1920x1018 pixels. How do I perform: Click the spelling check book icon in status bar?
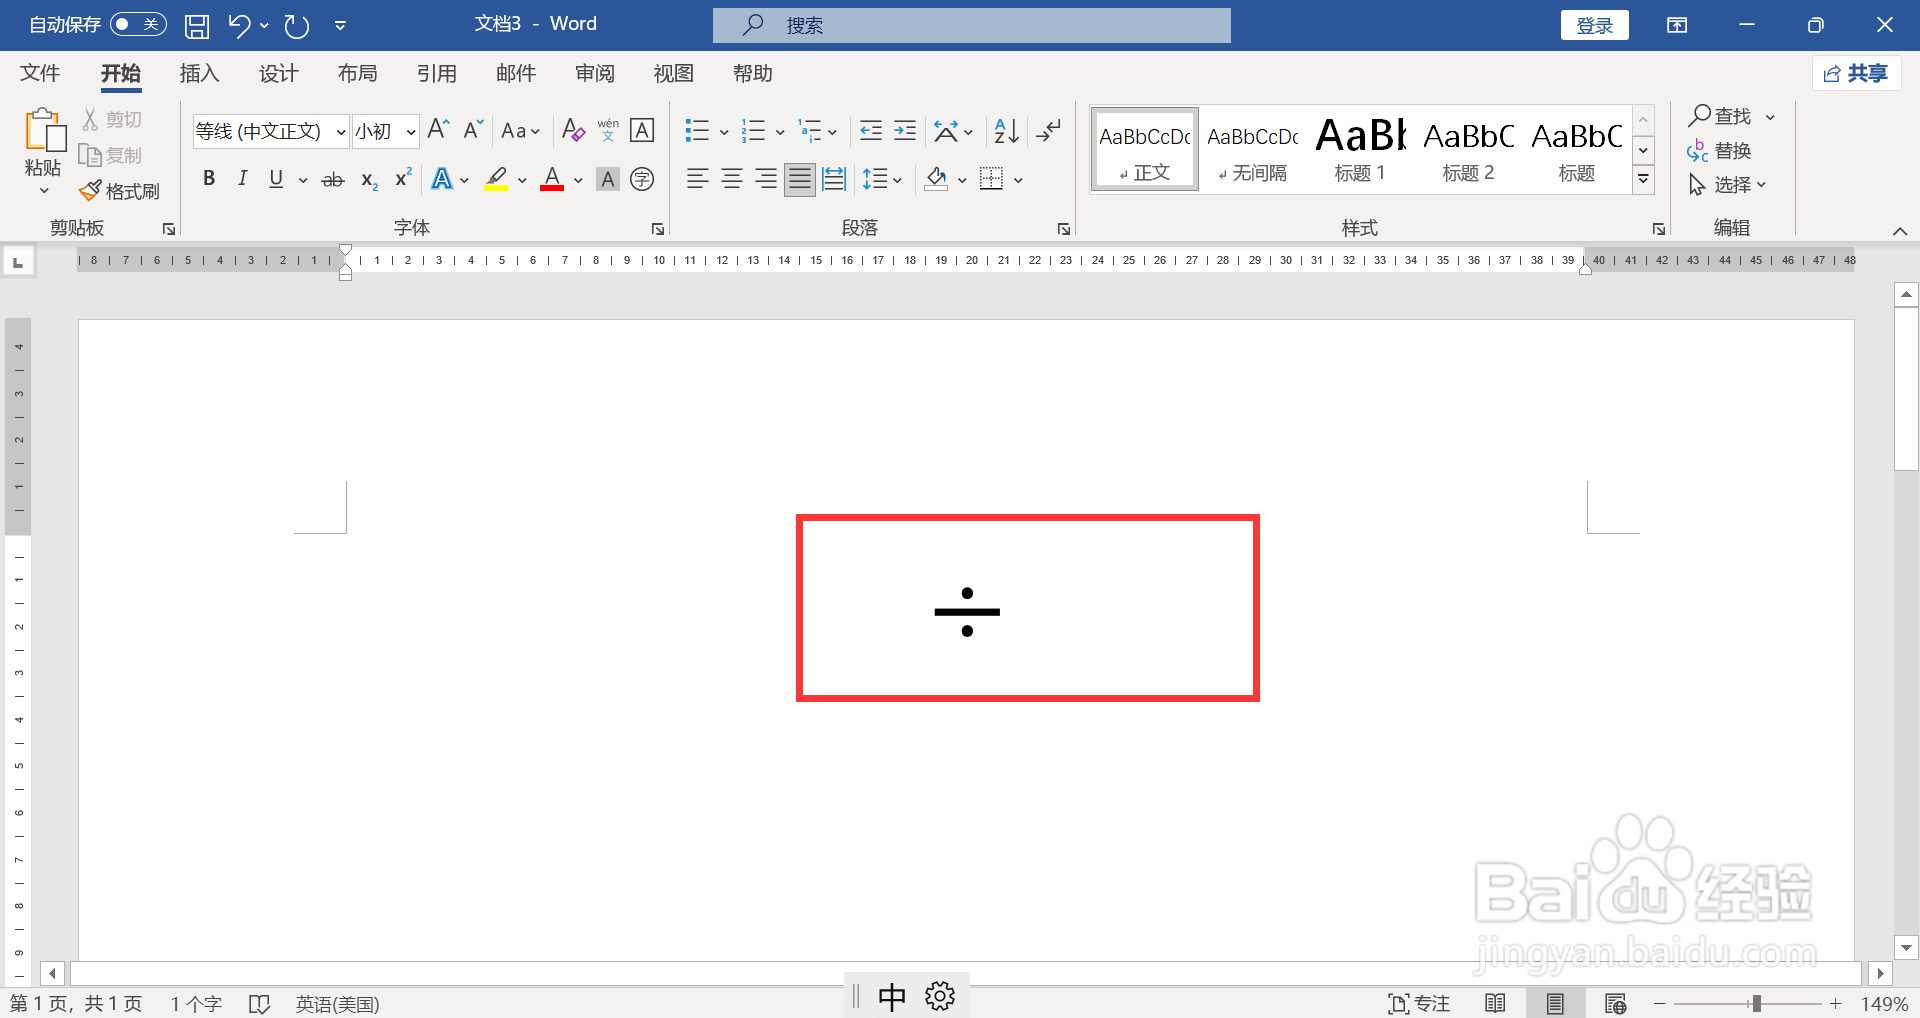pyautogui.click(x=259, y=1004)
